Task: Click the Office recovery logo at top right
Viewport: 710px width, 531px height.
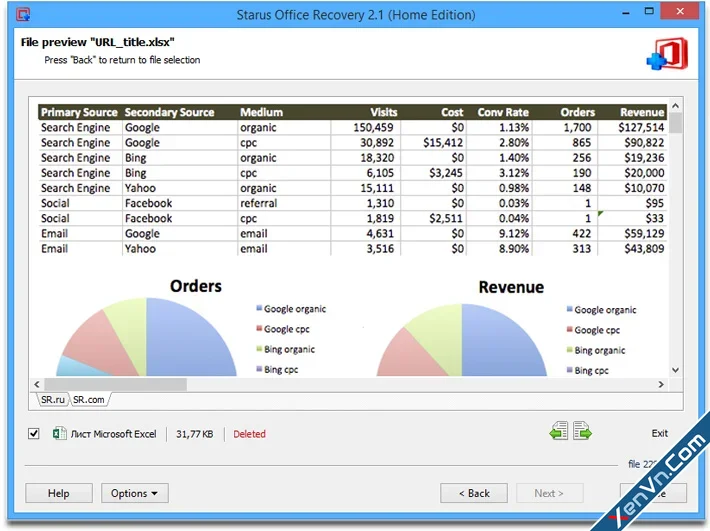Action: coord(667,54)
